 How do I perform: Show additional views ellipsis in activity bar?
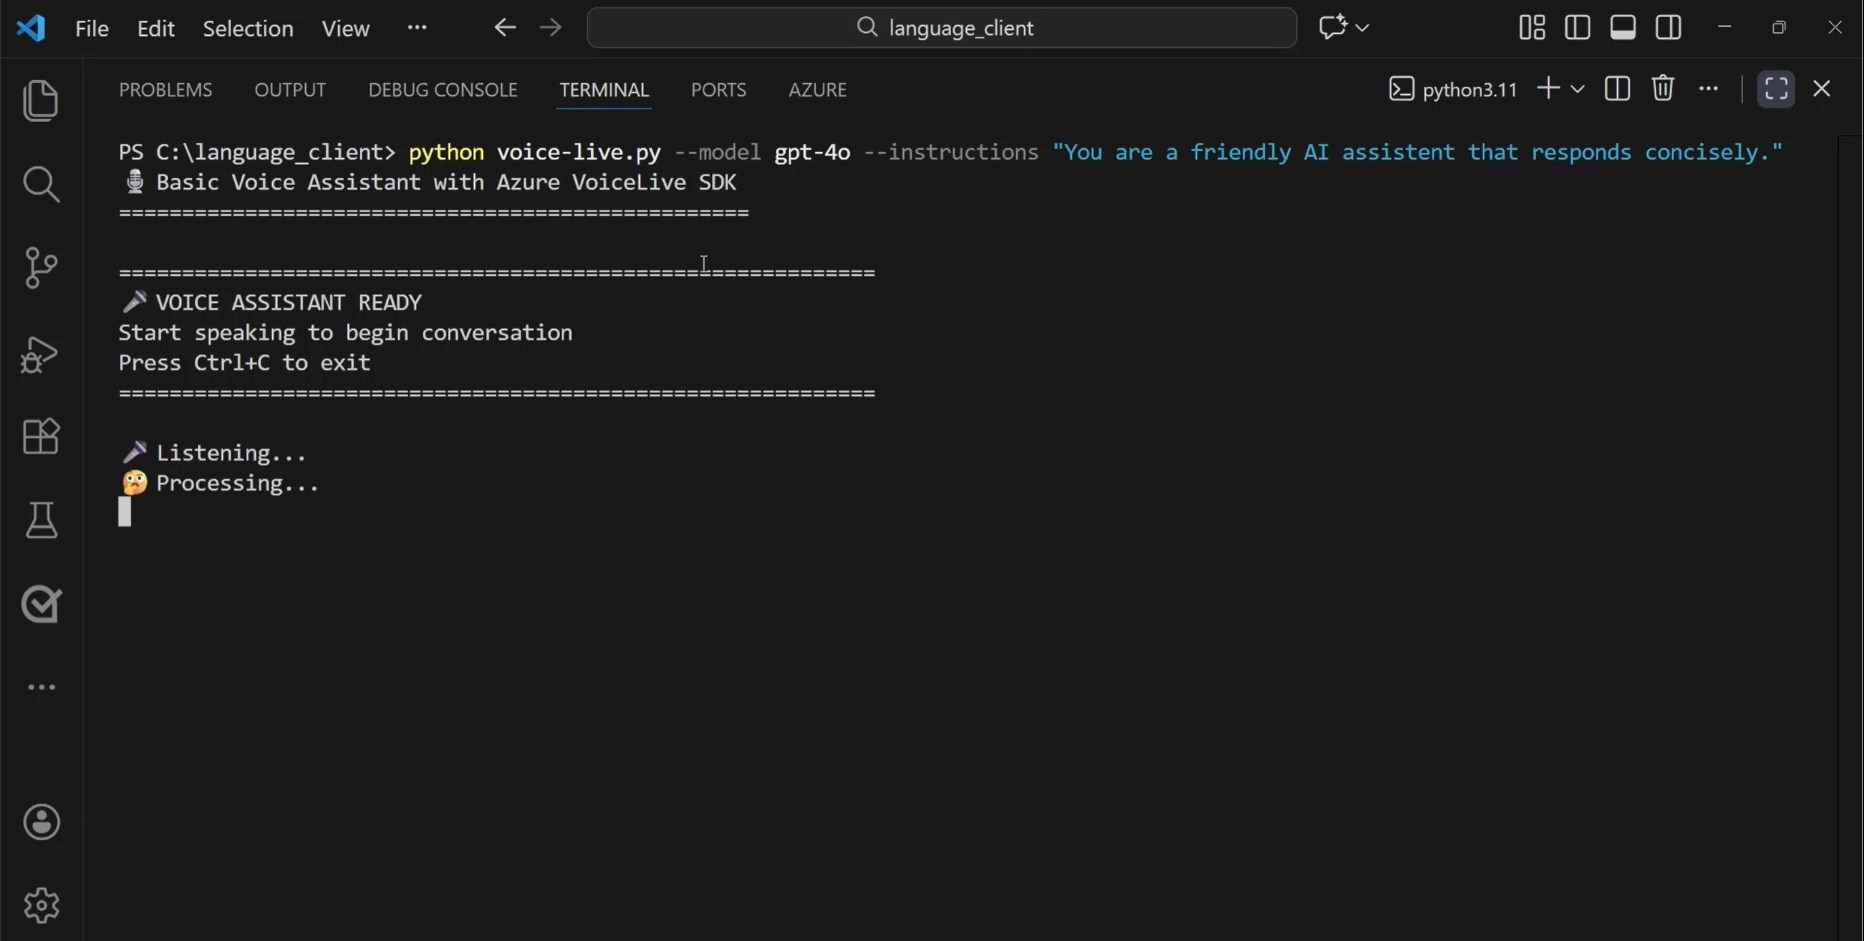tap(41, 687)
